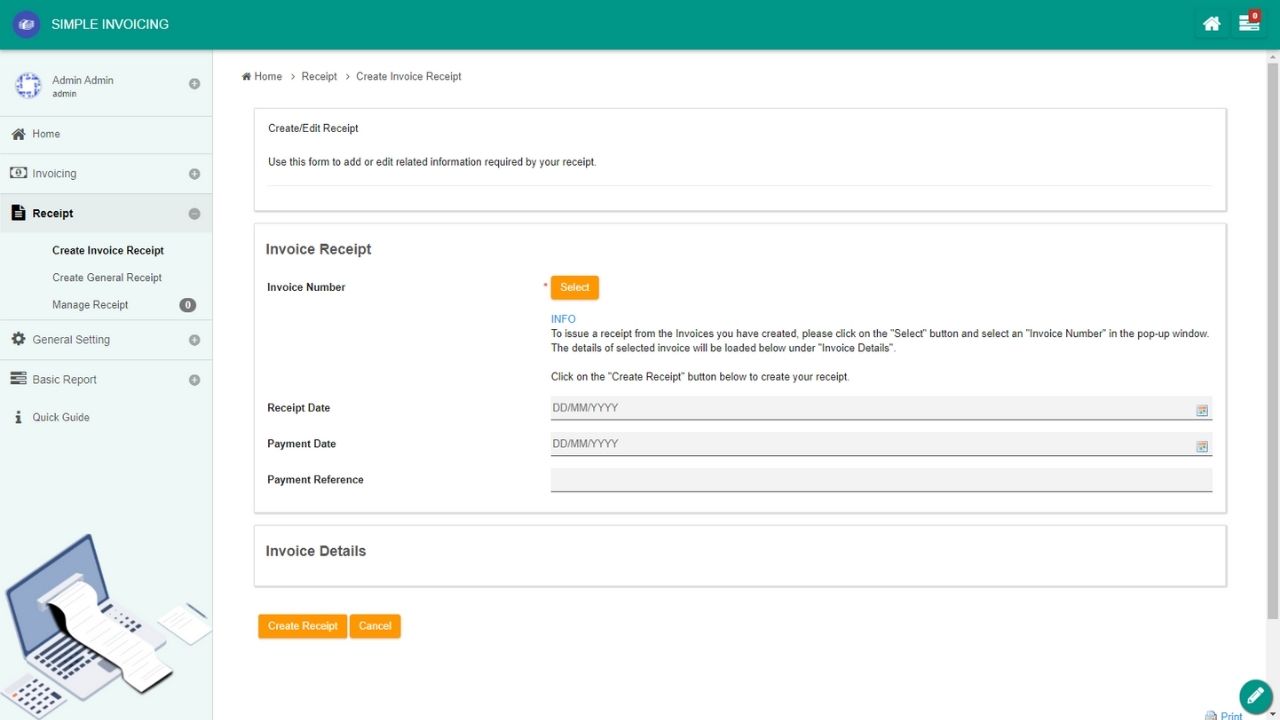
Task: Expand the Invoicing sidebar menu
Action: tap(194, 174)
